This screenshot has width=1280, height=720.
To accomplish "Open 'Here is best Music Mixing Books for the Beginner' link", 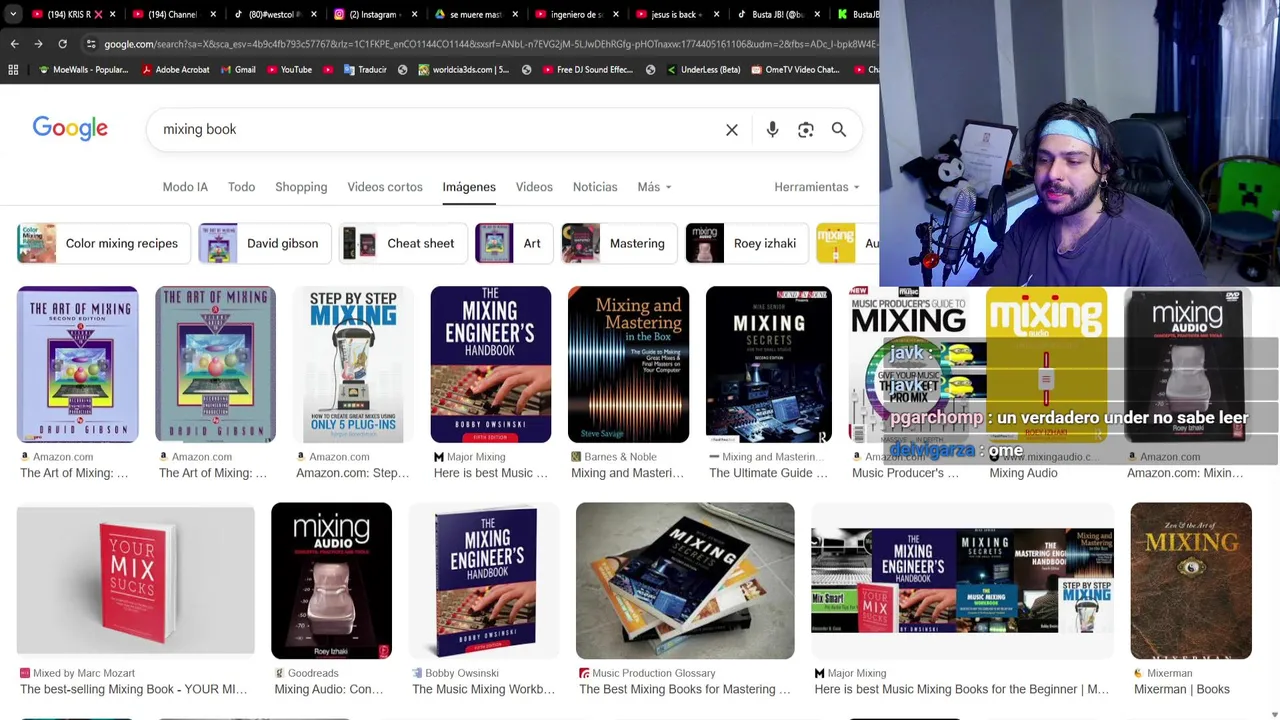I will (x=961, y=689).
